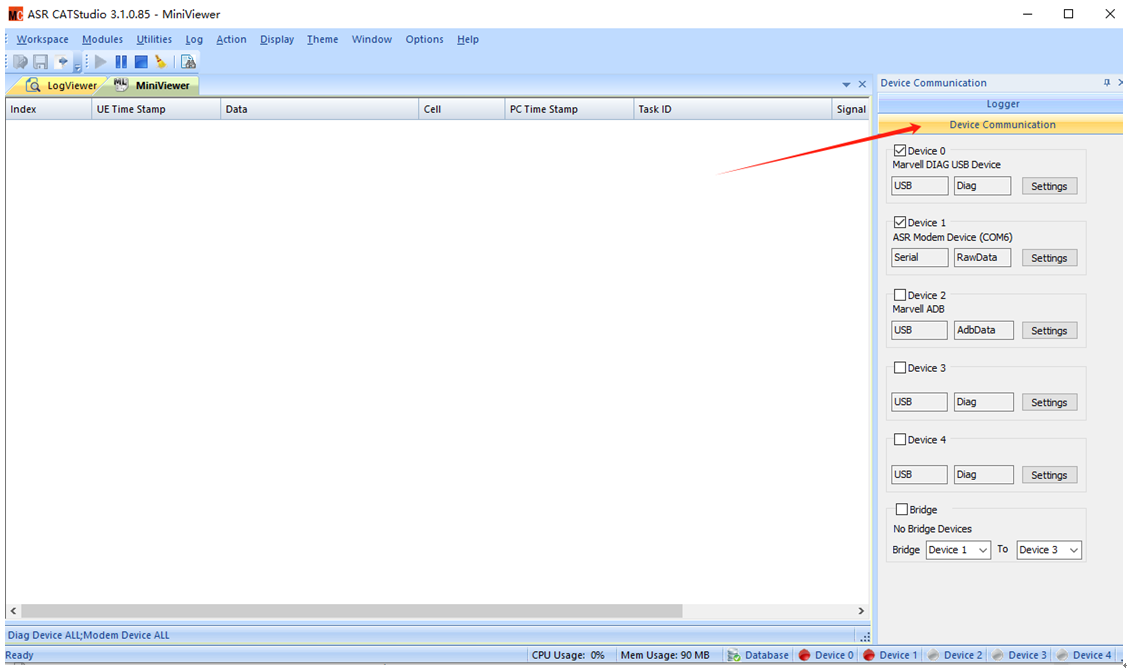The width and height of the screenshot is (1127, 668).
Task: Open the Modules menu
Action: pyautogui.click(x=102, y=40)
